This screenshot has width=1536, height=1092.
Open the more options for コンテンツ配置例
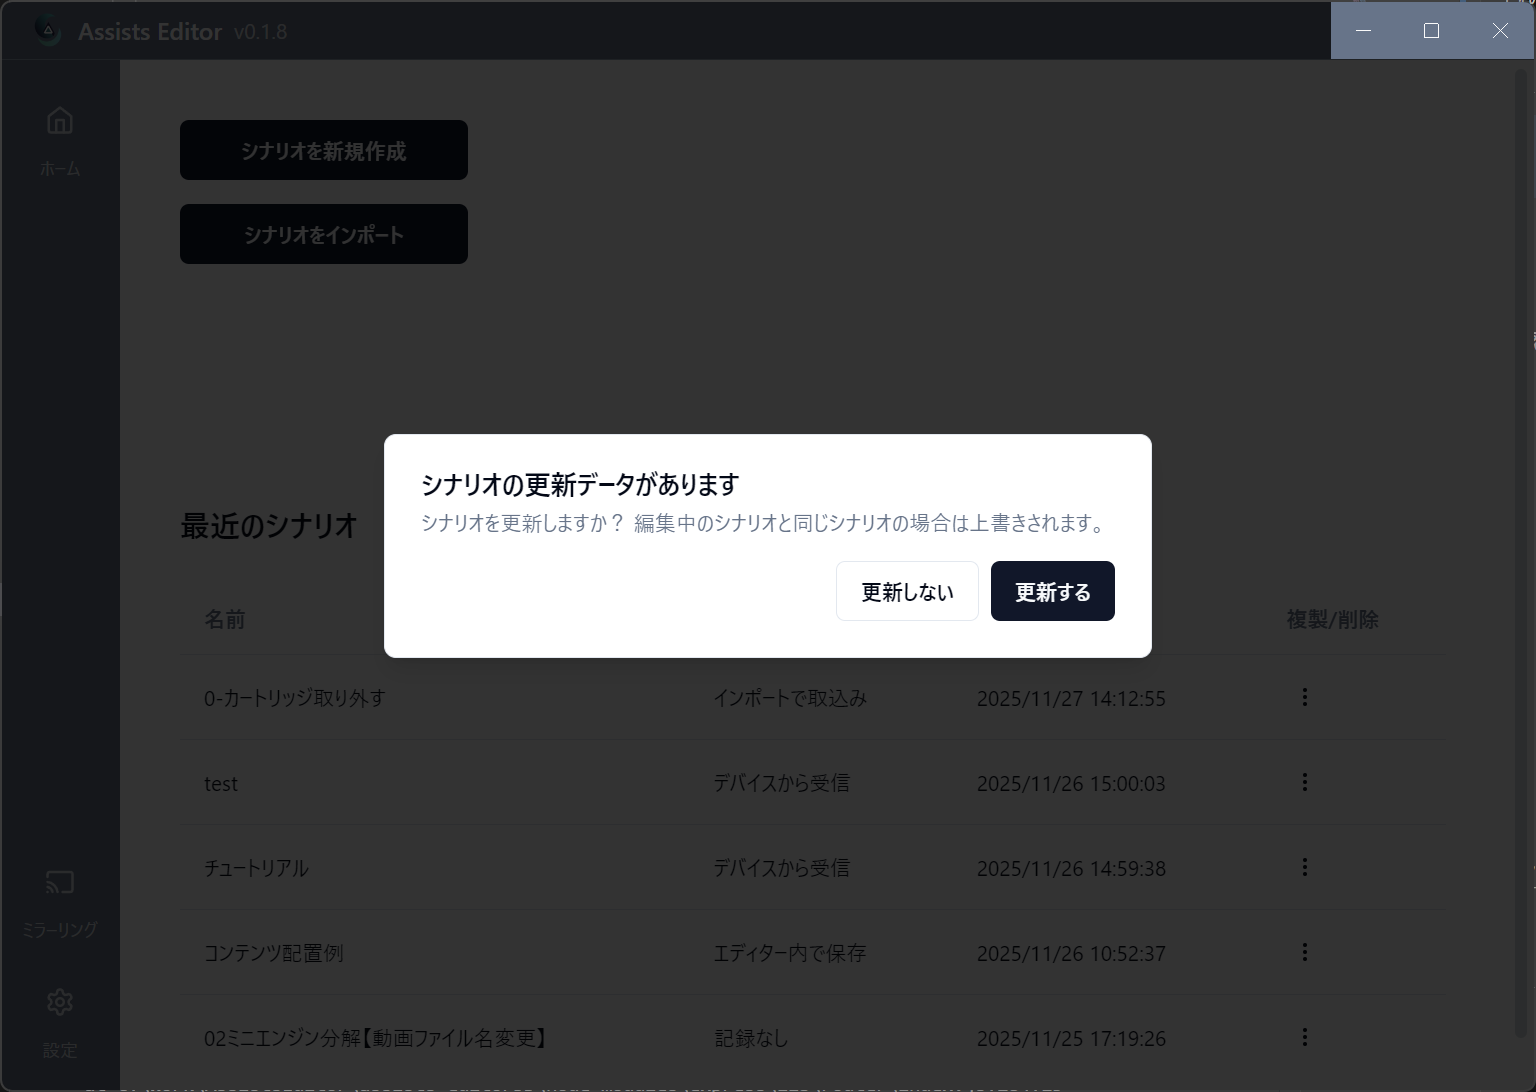click(1304, 952)
